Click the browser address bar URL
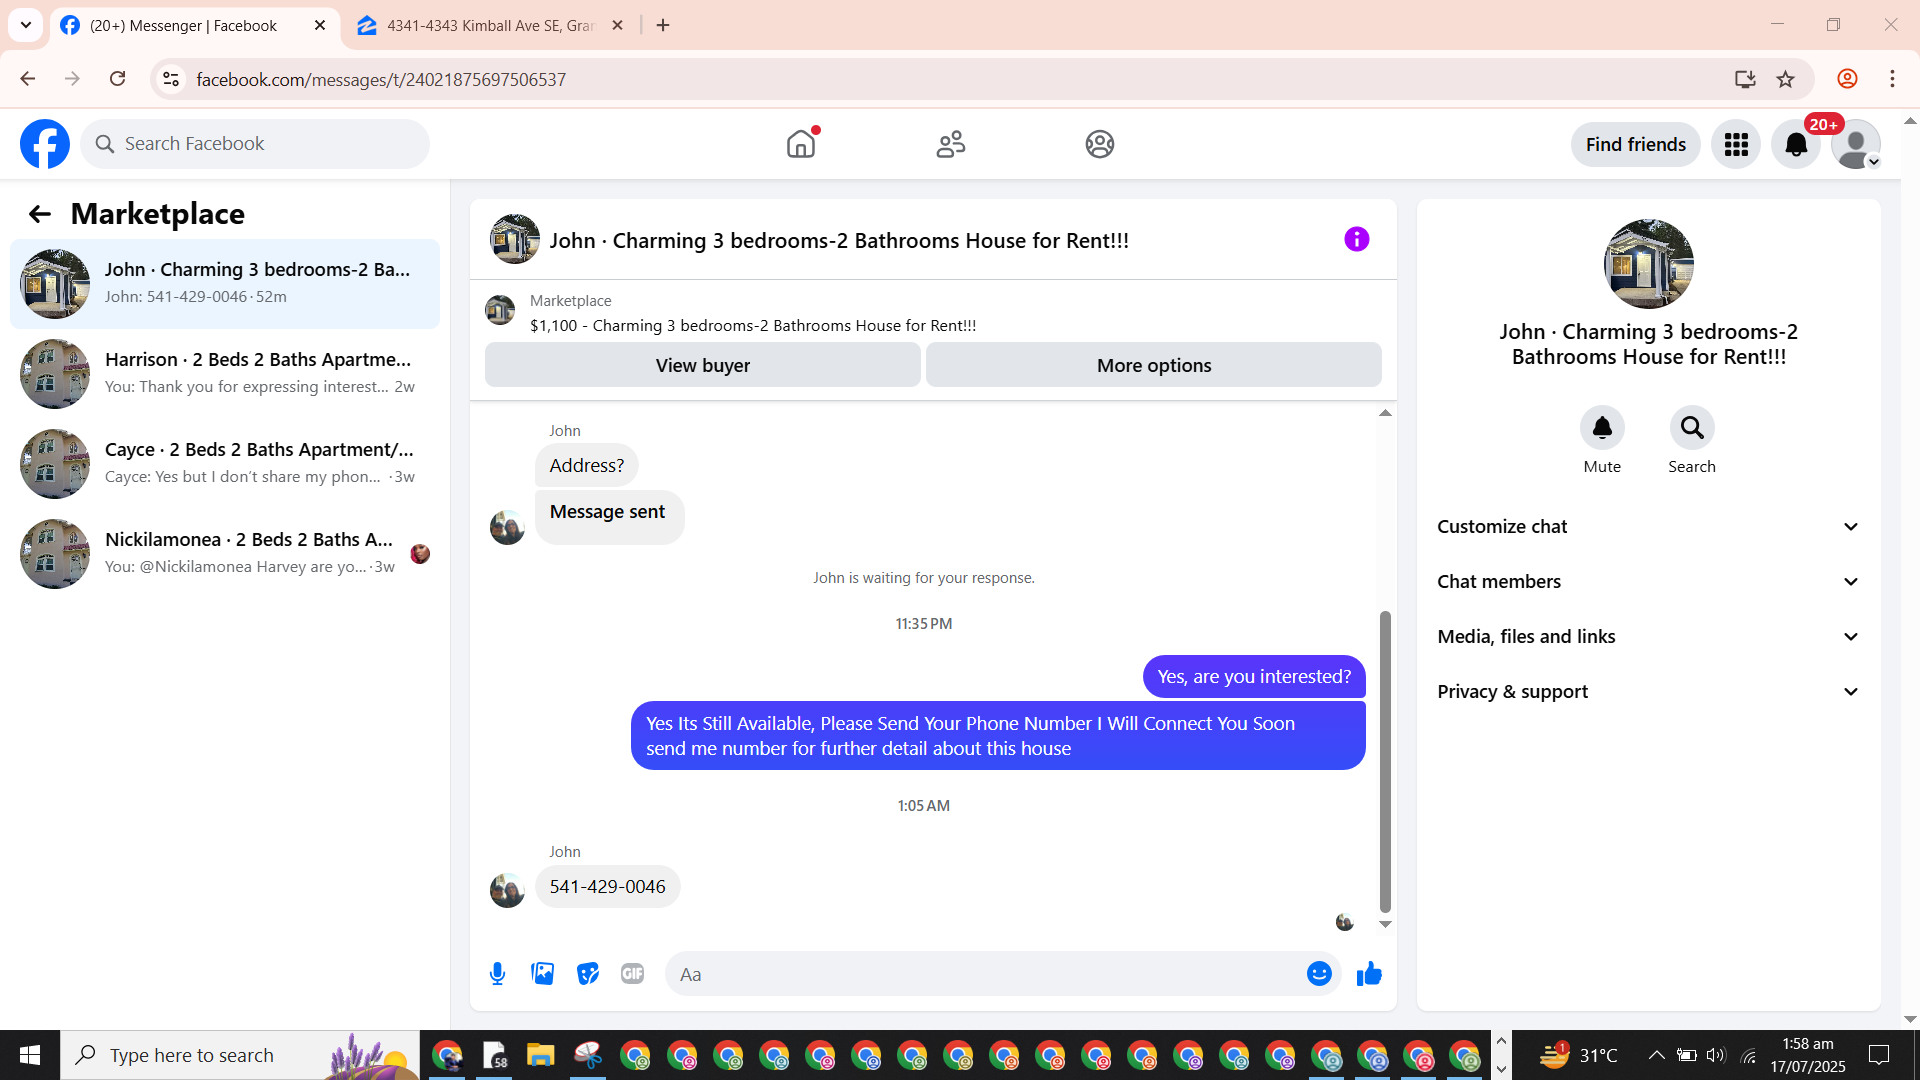Screen dimensions: 1920x1080 [381, 79]
